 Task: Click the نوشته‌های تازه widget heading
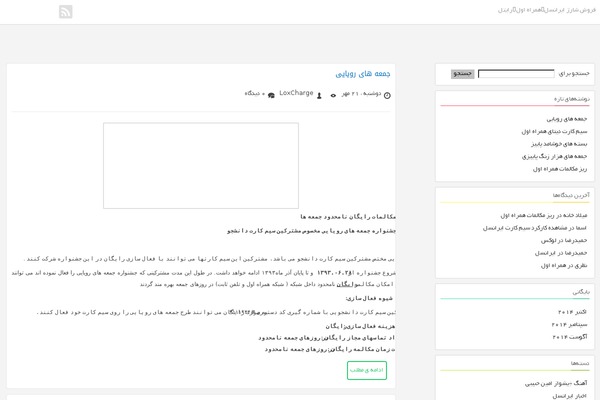point(572,99)
